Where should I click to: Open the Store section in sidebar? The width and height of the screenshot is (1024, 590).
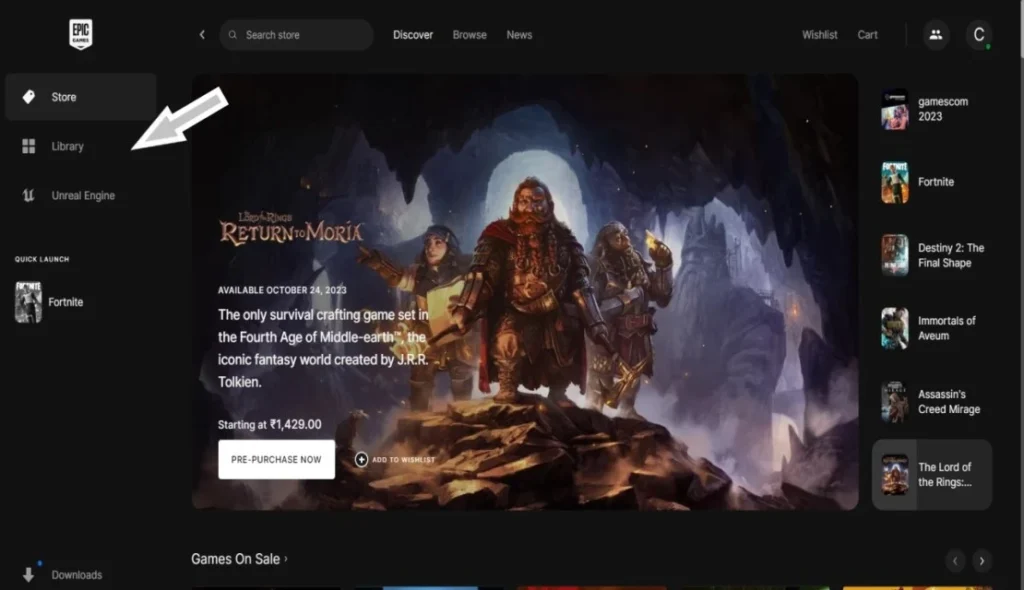tap(81, 97)
